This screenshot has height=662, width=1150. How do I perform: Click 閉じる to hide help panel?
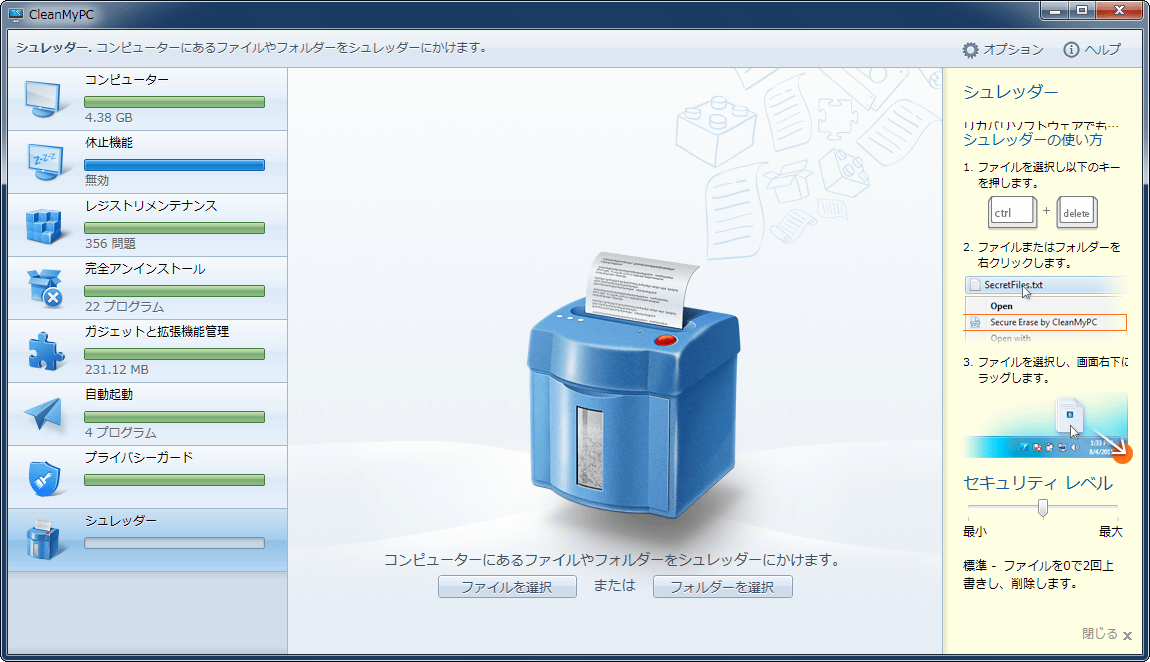[1099, 634]
